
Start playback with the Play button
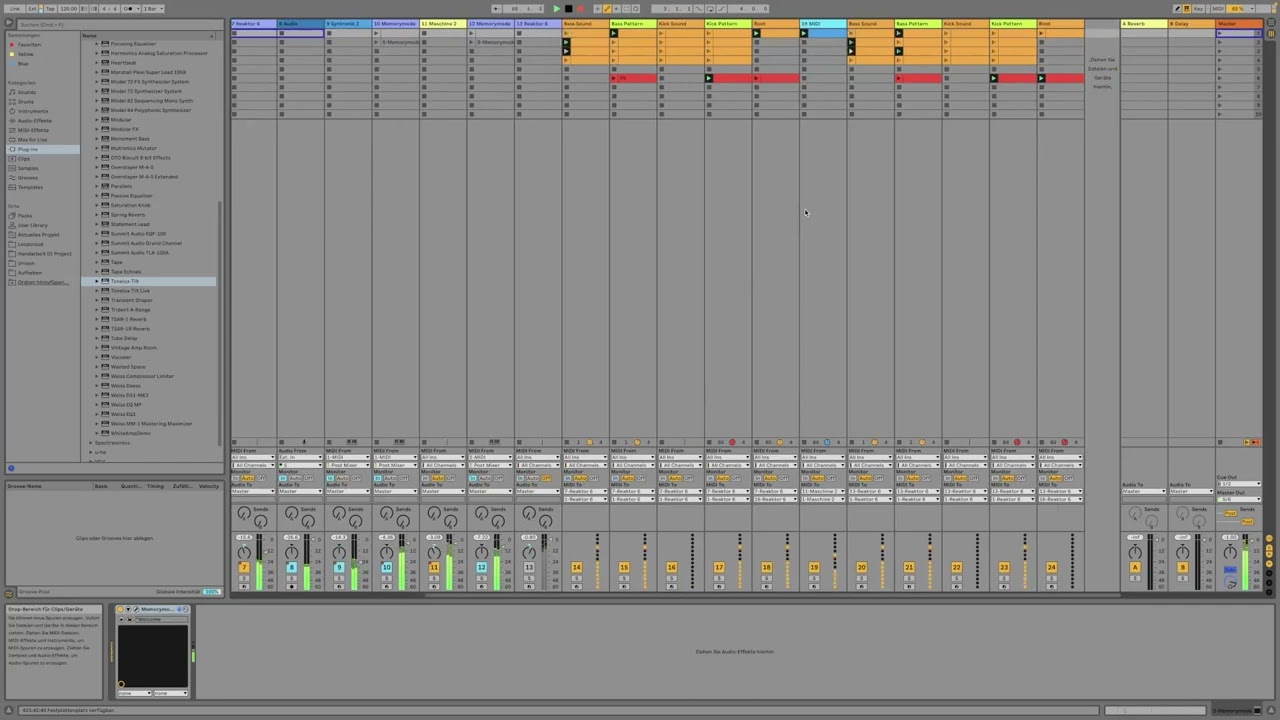557,9
